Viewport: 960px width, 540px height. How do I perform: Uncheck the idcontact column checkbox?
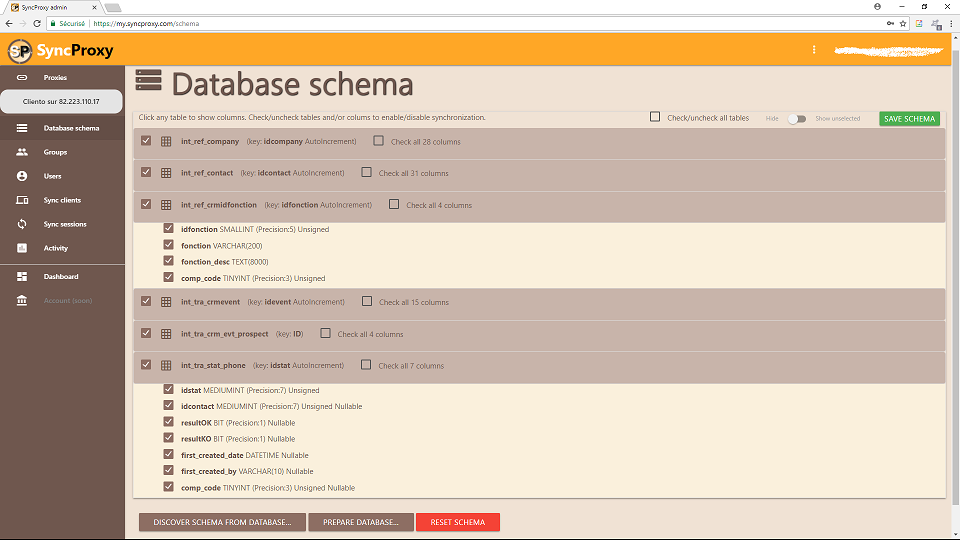[x=168, y=405]
